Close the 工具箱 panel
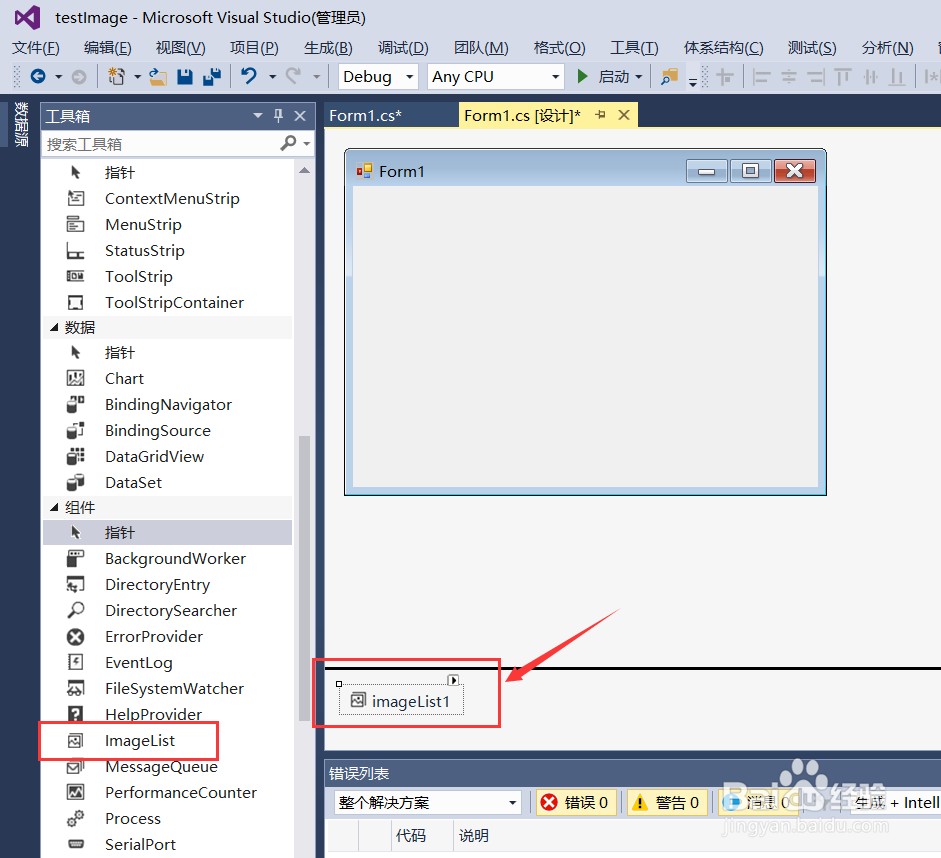 (x=300, y=116)
